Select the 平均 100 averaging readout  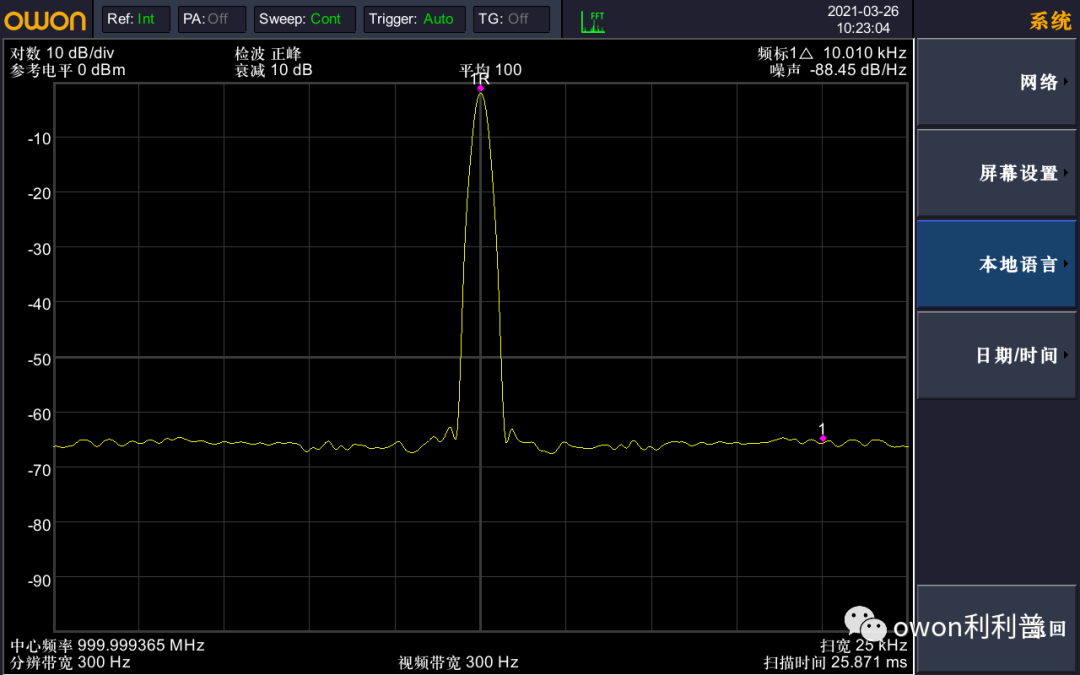coord(490,70)
